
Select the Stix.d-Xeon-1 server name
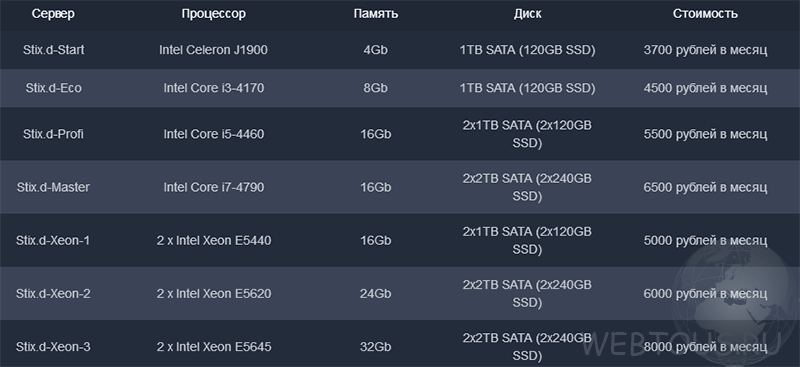tap(53, 240)
